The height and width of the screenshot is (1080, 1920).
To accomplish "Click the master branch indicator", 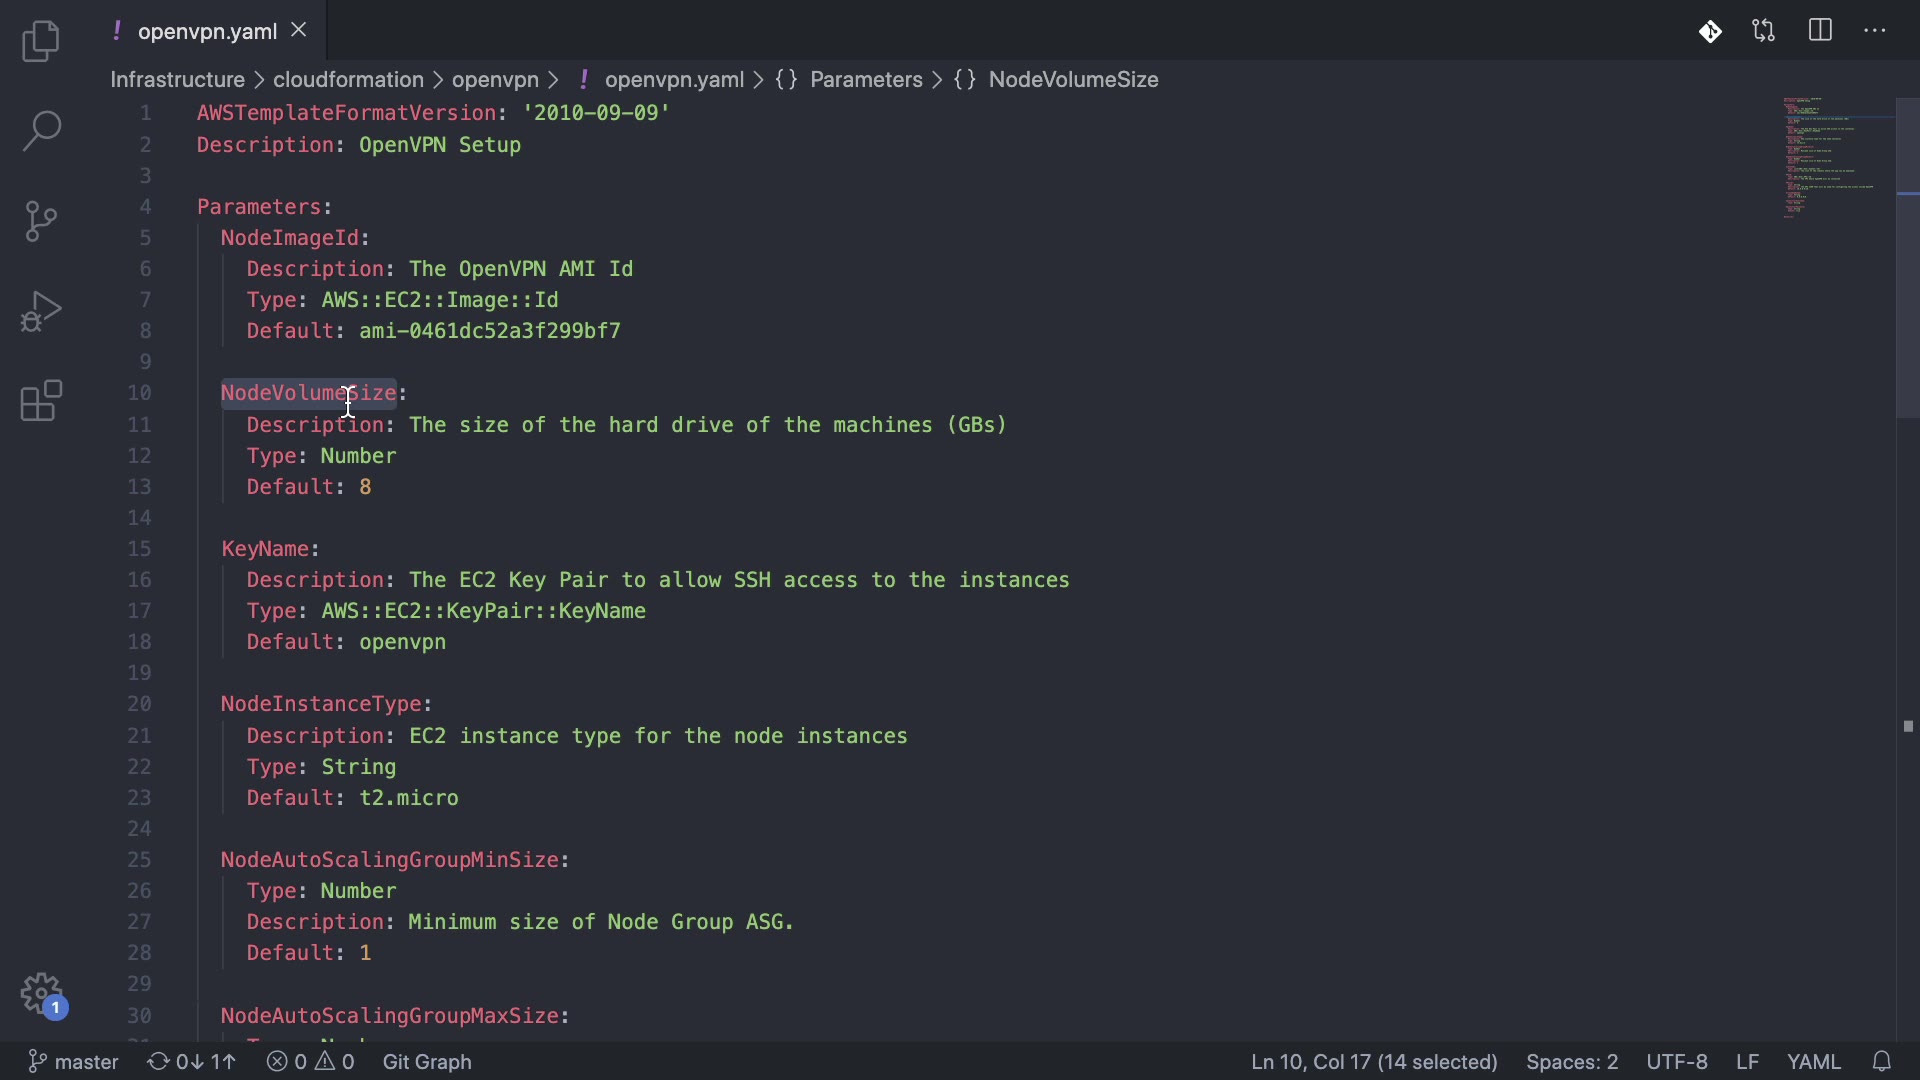I will click(x=74, y=1061).
